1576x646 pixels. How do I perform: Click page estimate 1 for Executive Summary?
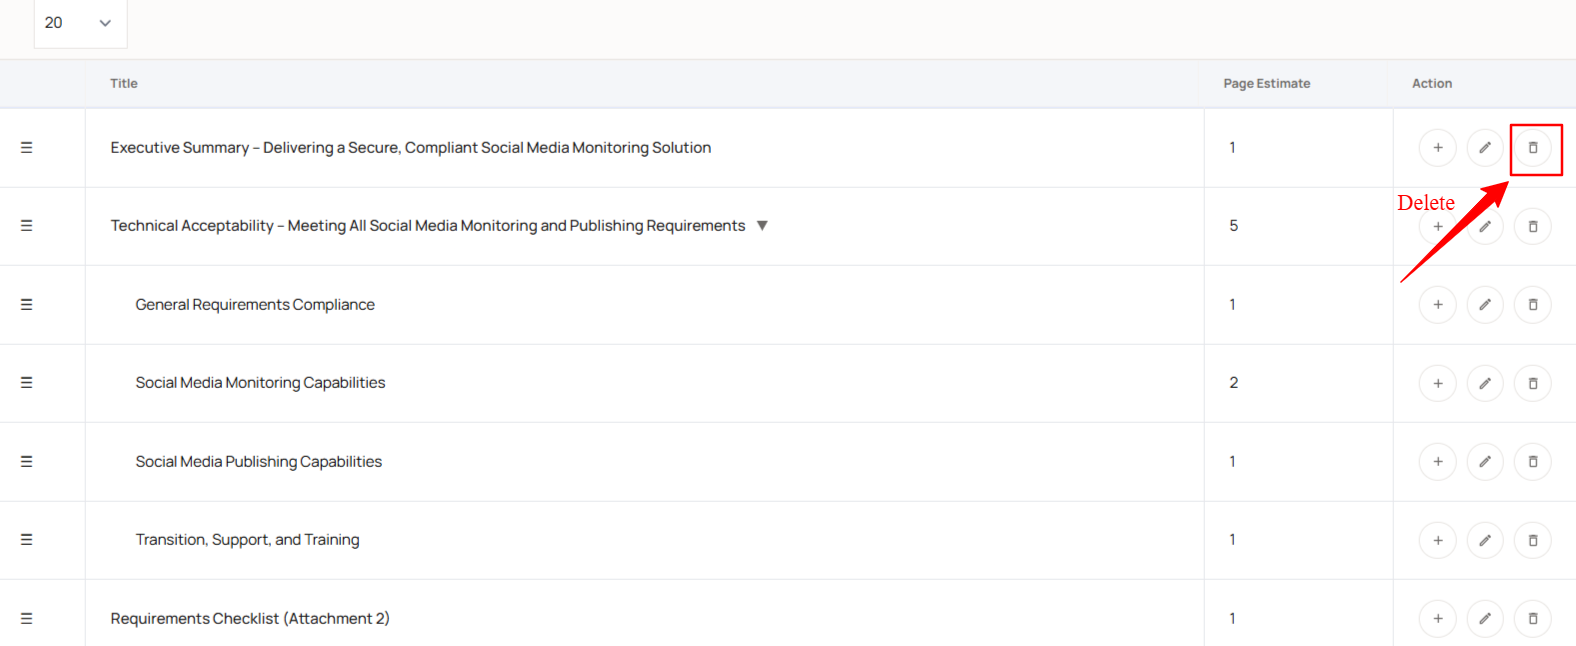click(x=1233, y=148)
